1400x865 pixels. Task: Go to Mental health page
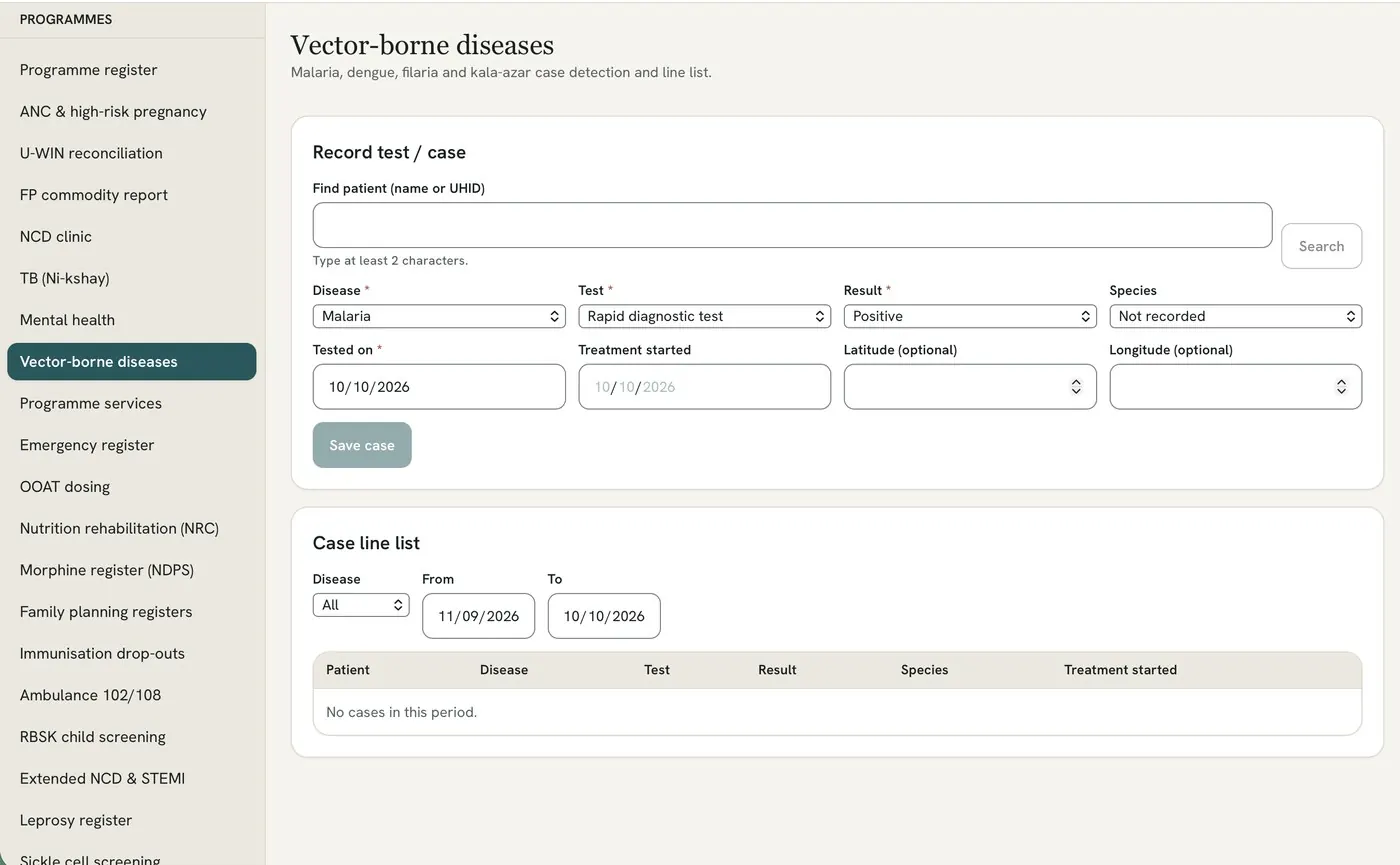click(131, 320)
